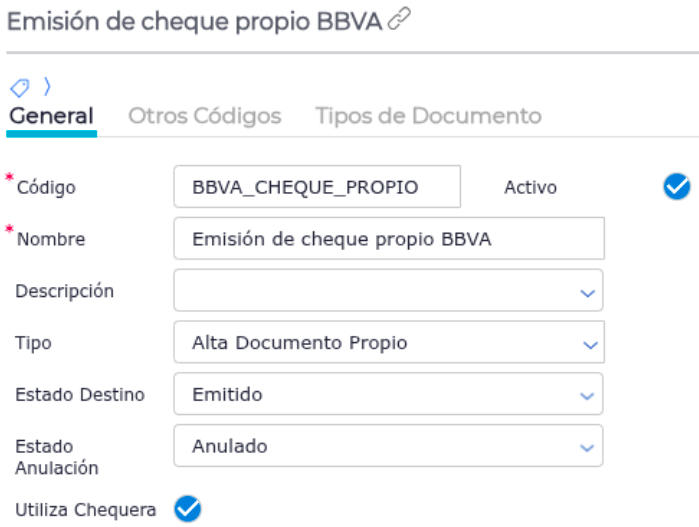Image resolution: width=699 pixels, height=527 pixels.
Task: Click the Activo label text
Action: coord(530,187)
